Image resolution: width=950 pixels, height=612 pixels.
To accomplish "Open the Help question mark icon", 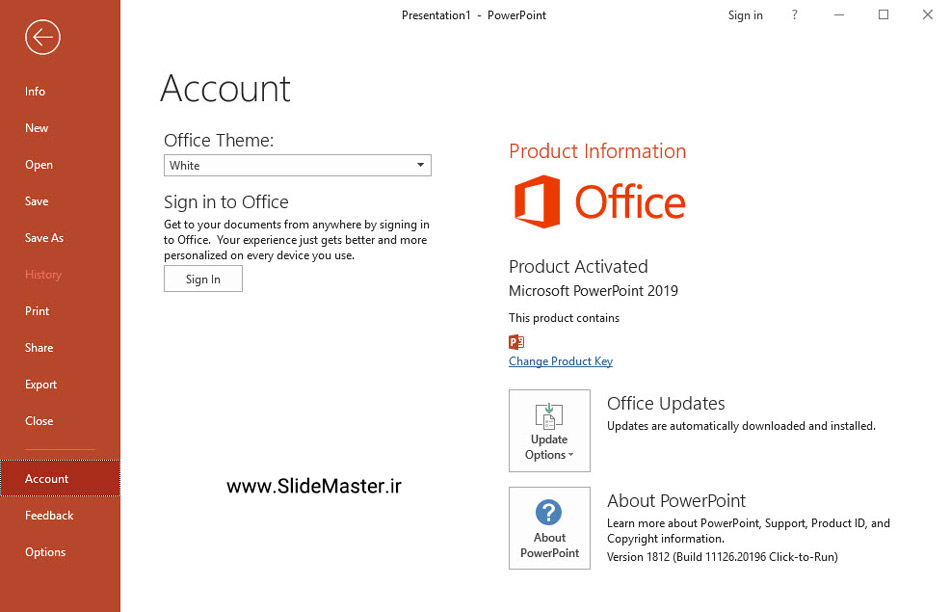I will [795, 15].
